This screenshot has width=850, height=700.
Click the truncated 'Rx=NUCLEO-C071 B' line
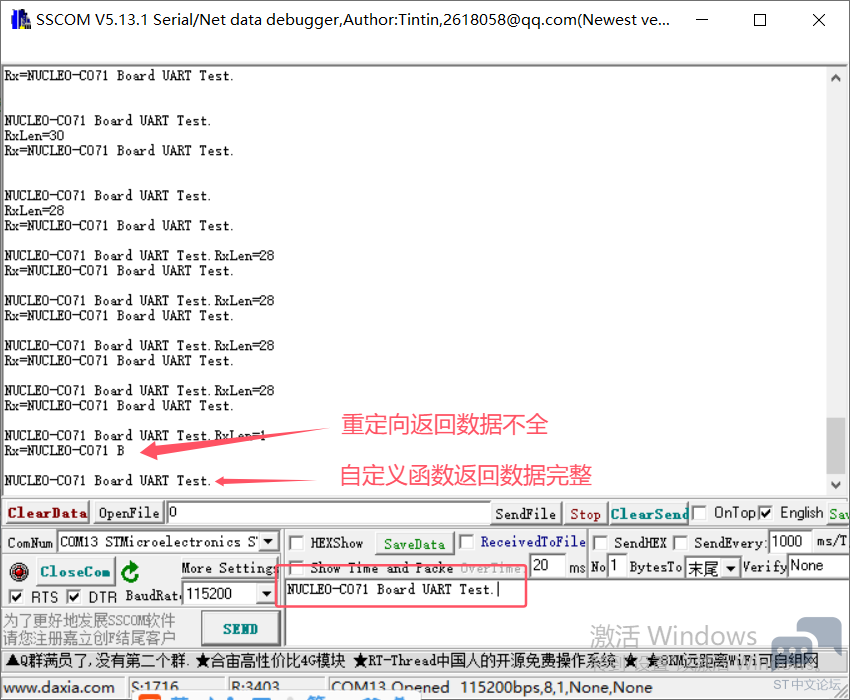(x=65, y=451)
